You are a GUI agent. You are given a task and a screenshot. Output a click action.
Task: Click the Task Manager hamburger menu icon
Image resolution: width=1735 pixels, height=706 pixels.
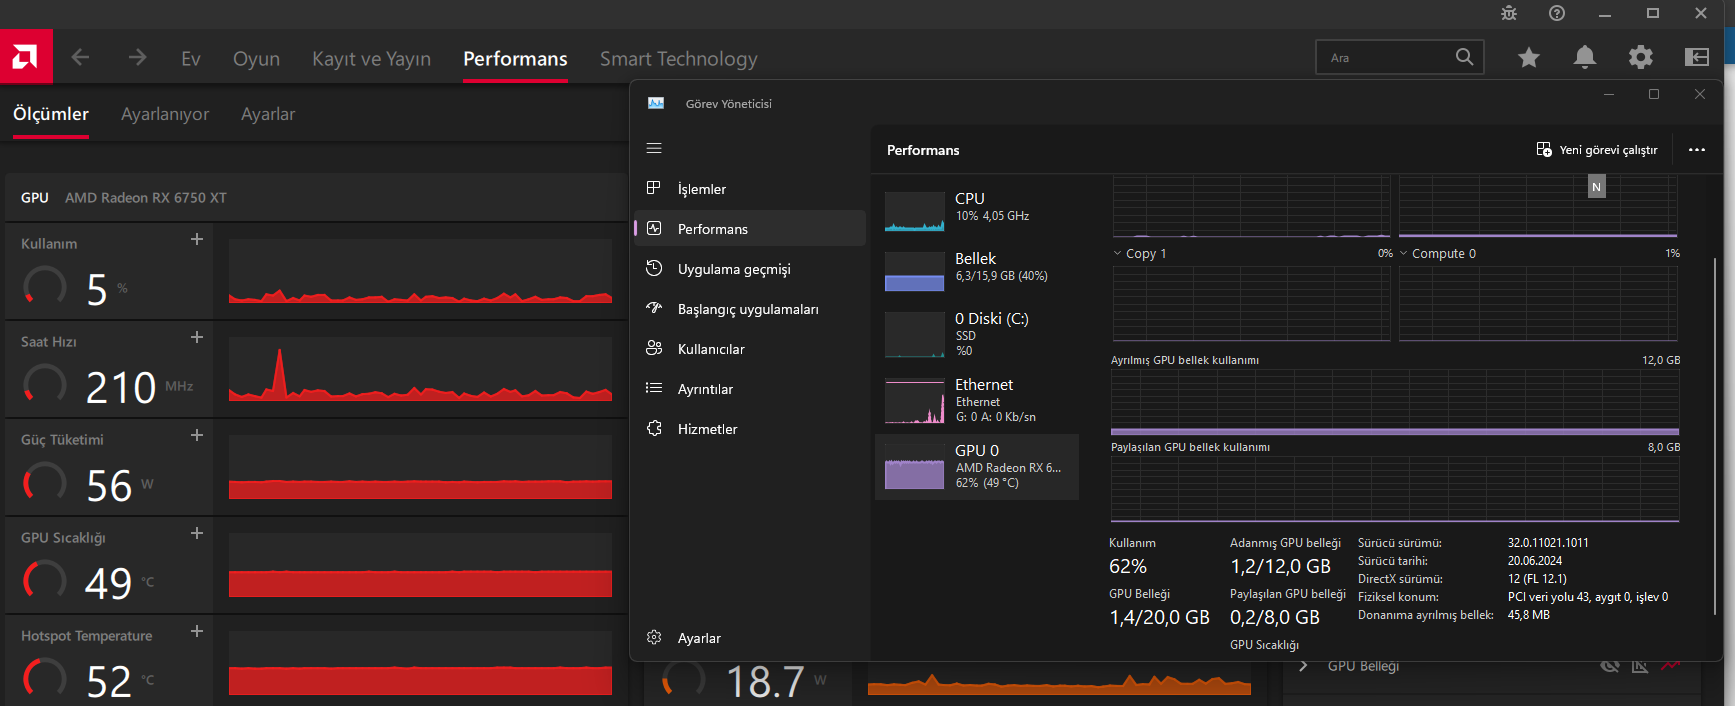[654, 148]
